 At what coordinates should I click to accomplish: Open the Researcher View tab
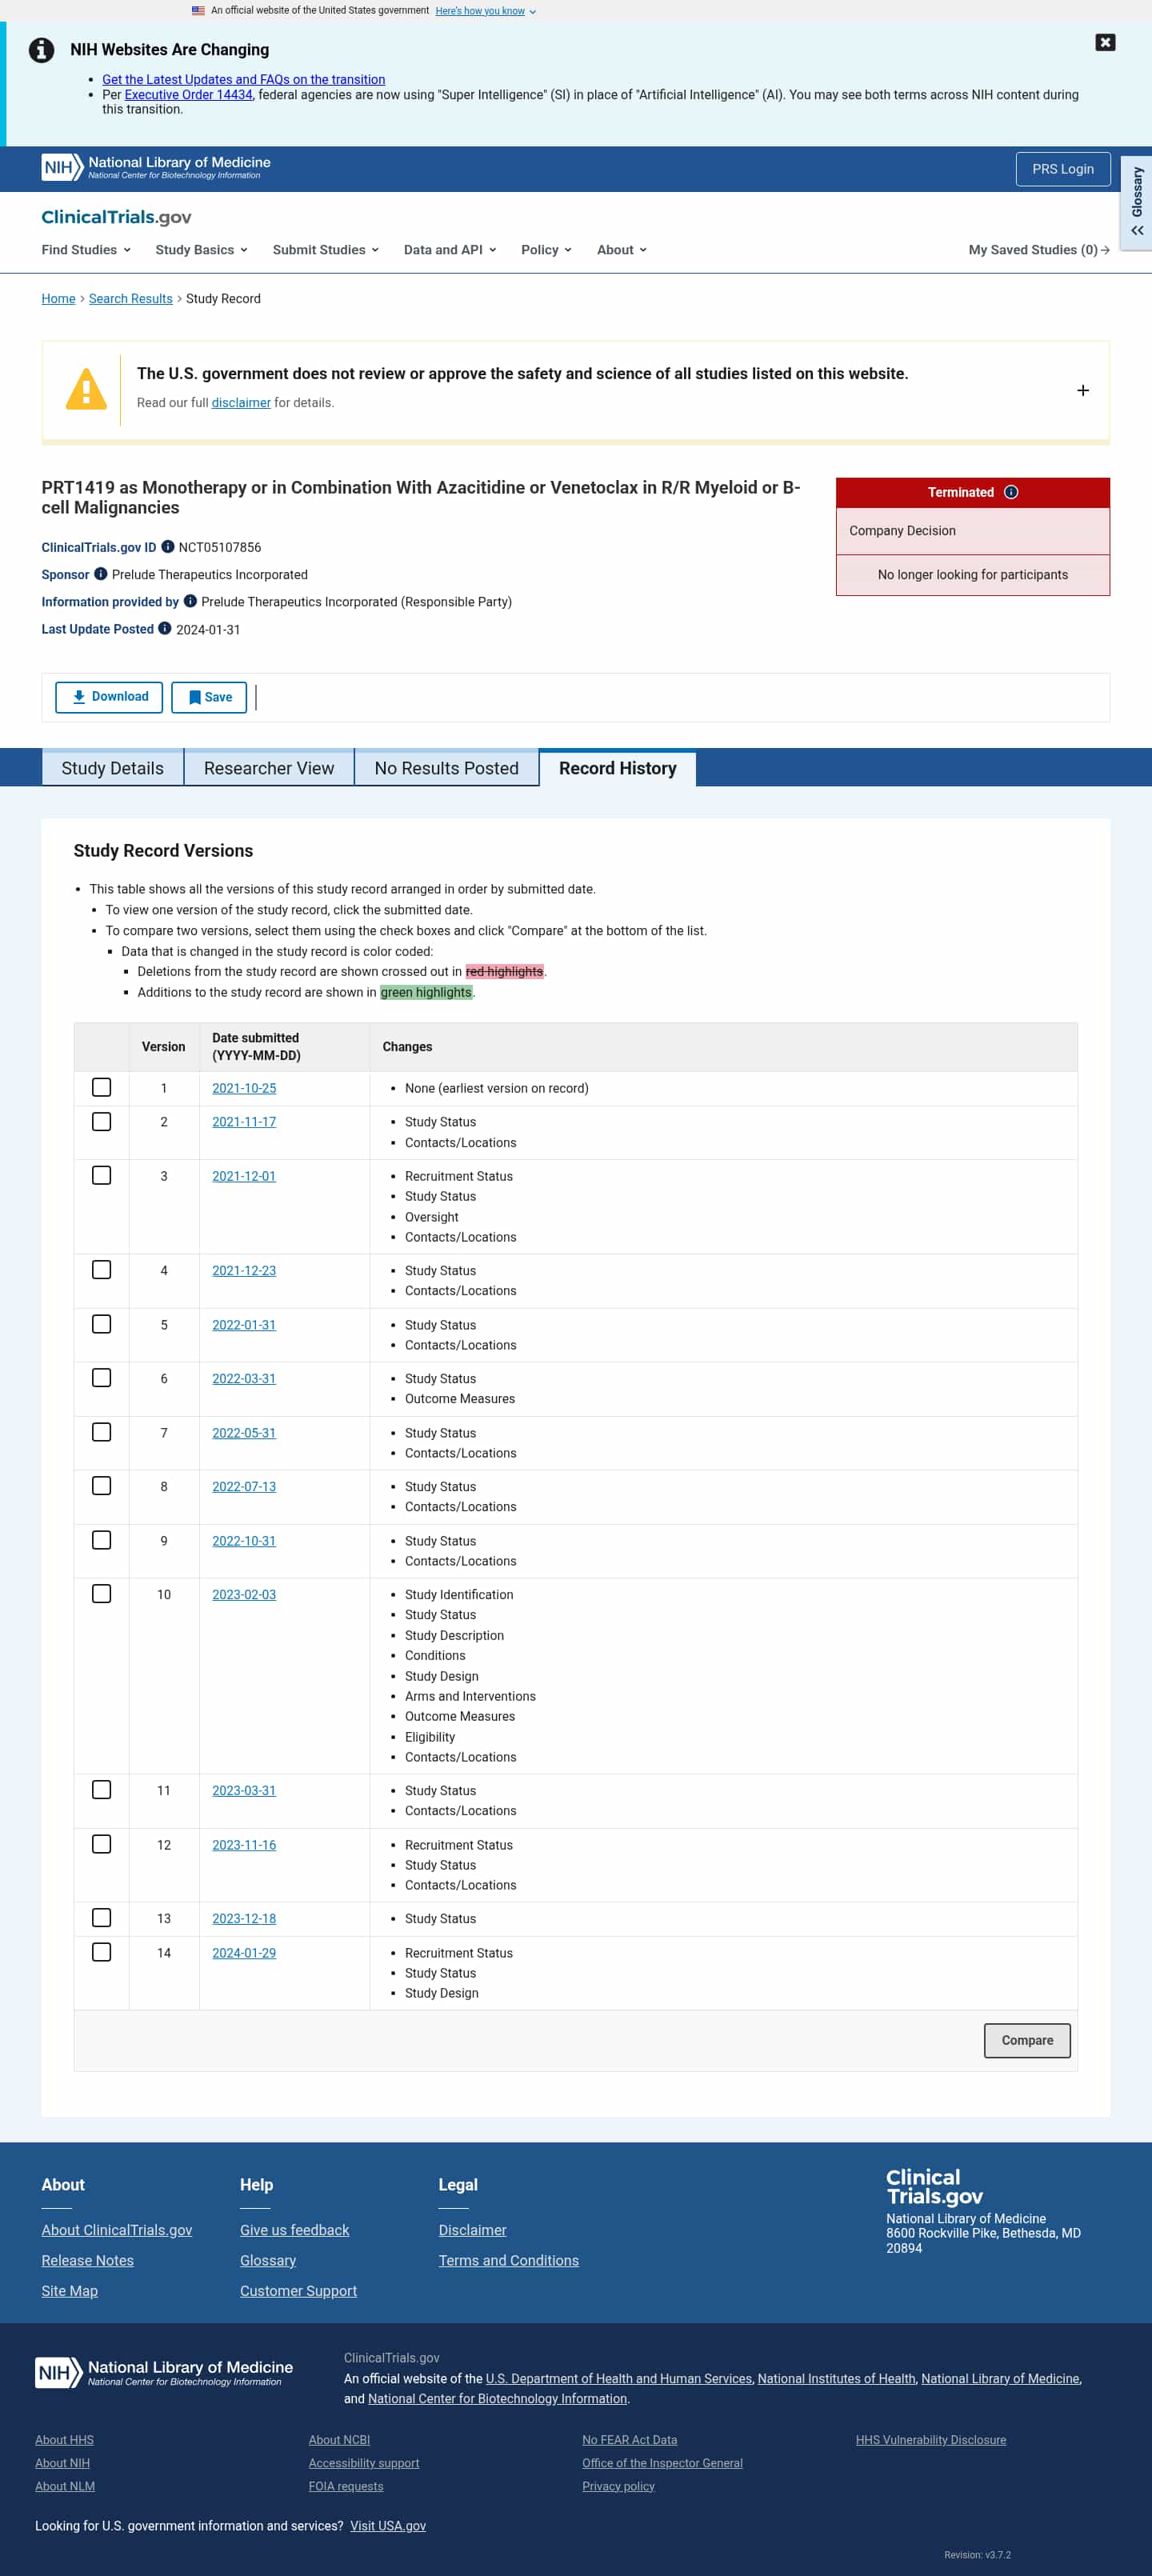click(269, 768)
